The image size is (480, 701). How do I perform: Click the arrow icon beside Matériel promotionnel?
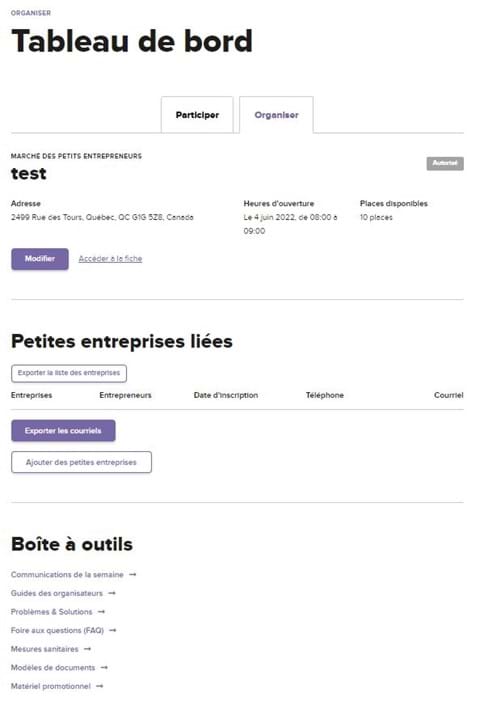click(100, 686)
